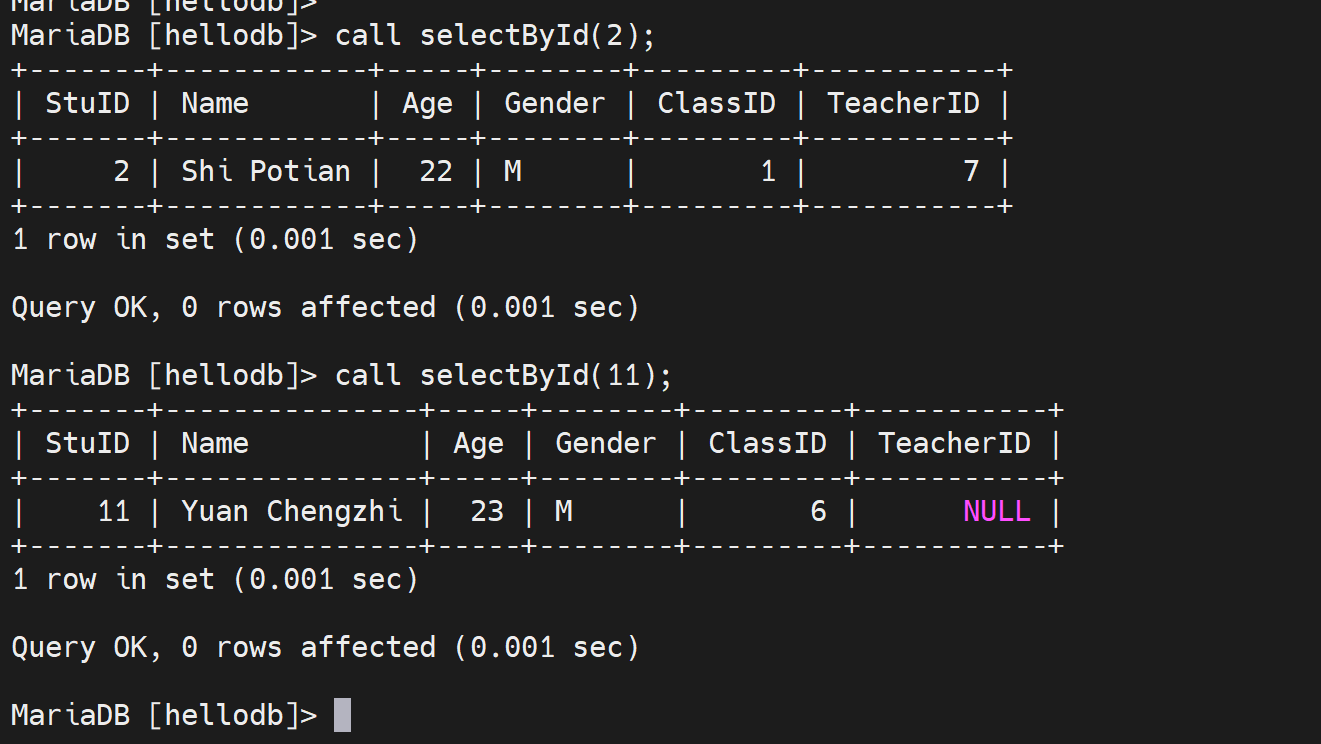Click the StuID header of the first table

88,104
